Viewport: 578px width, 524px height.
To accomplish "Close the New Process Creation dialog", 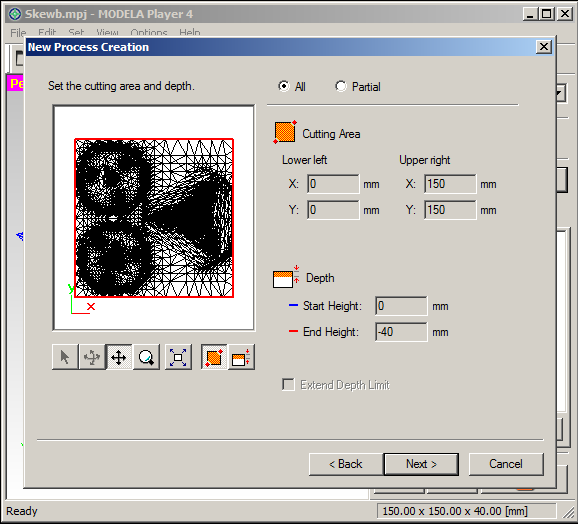I will click(x=544, y=47).
